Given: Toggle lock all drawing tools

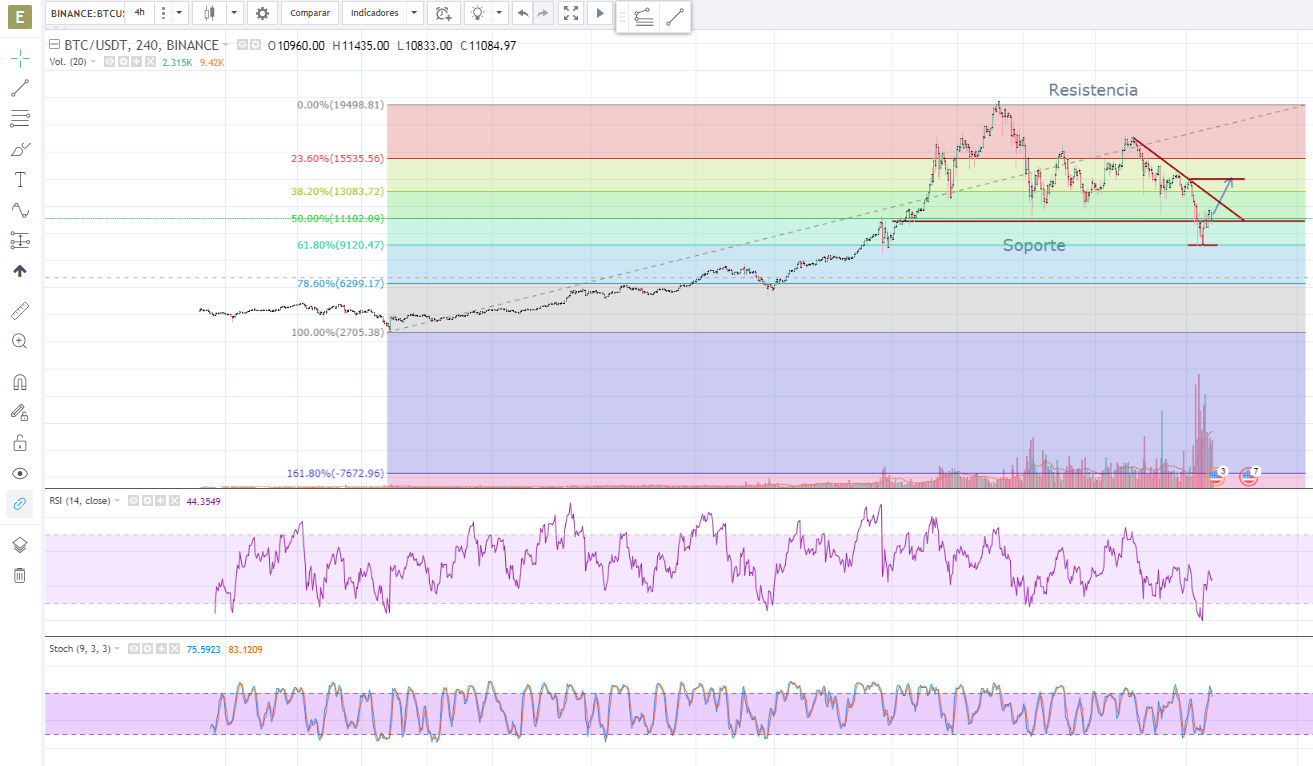Looking at the screenshot, I should coord(20,443).
